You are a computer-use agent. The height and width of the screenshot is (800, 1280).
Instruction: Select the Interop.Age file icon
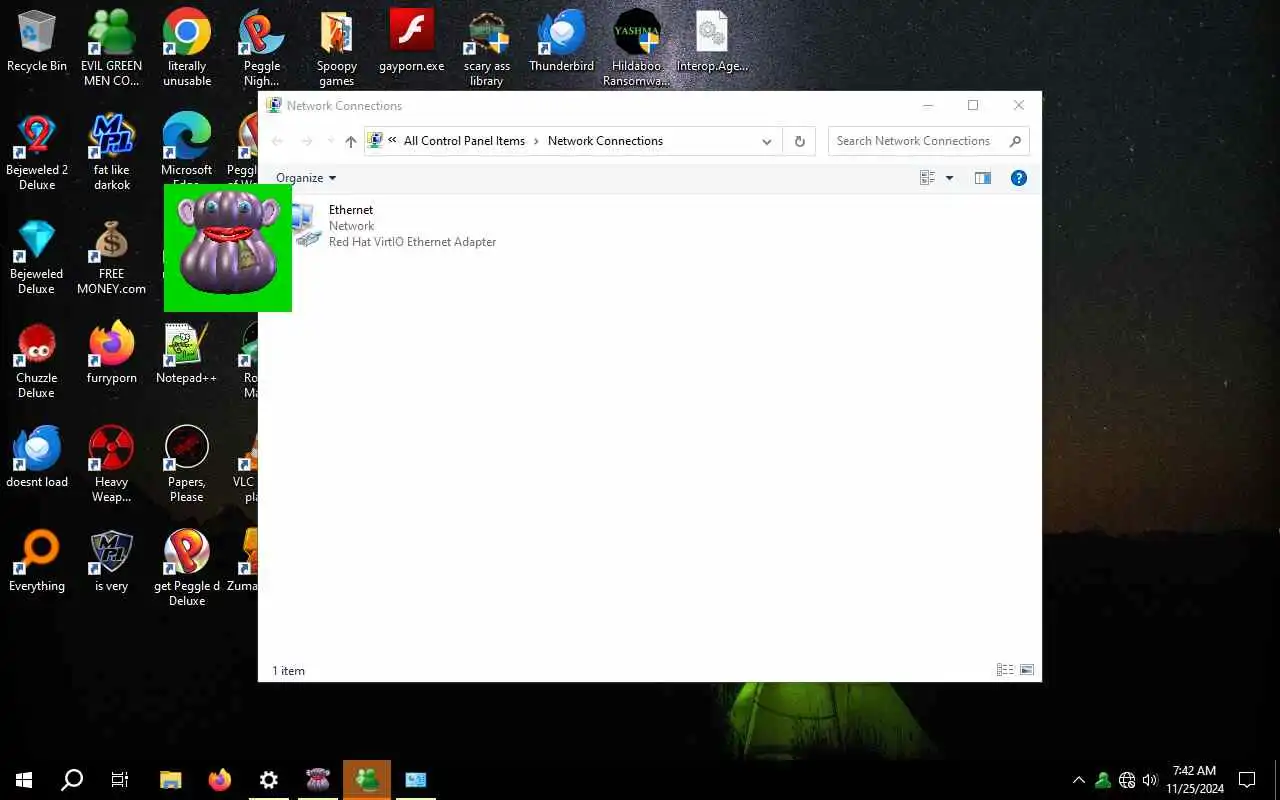tap(712, 42)
